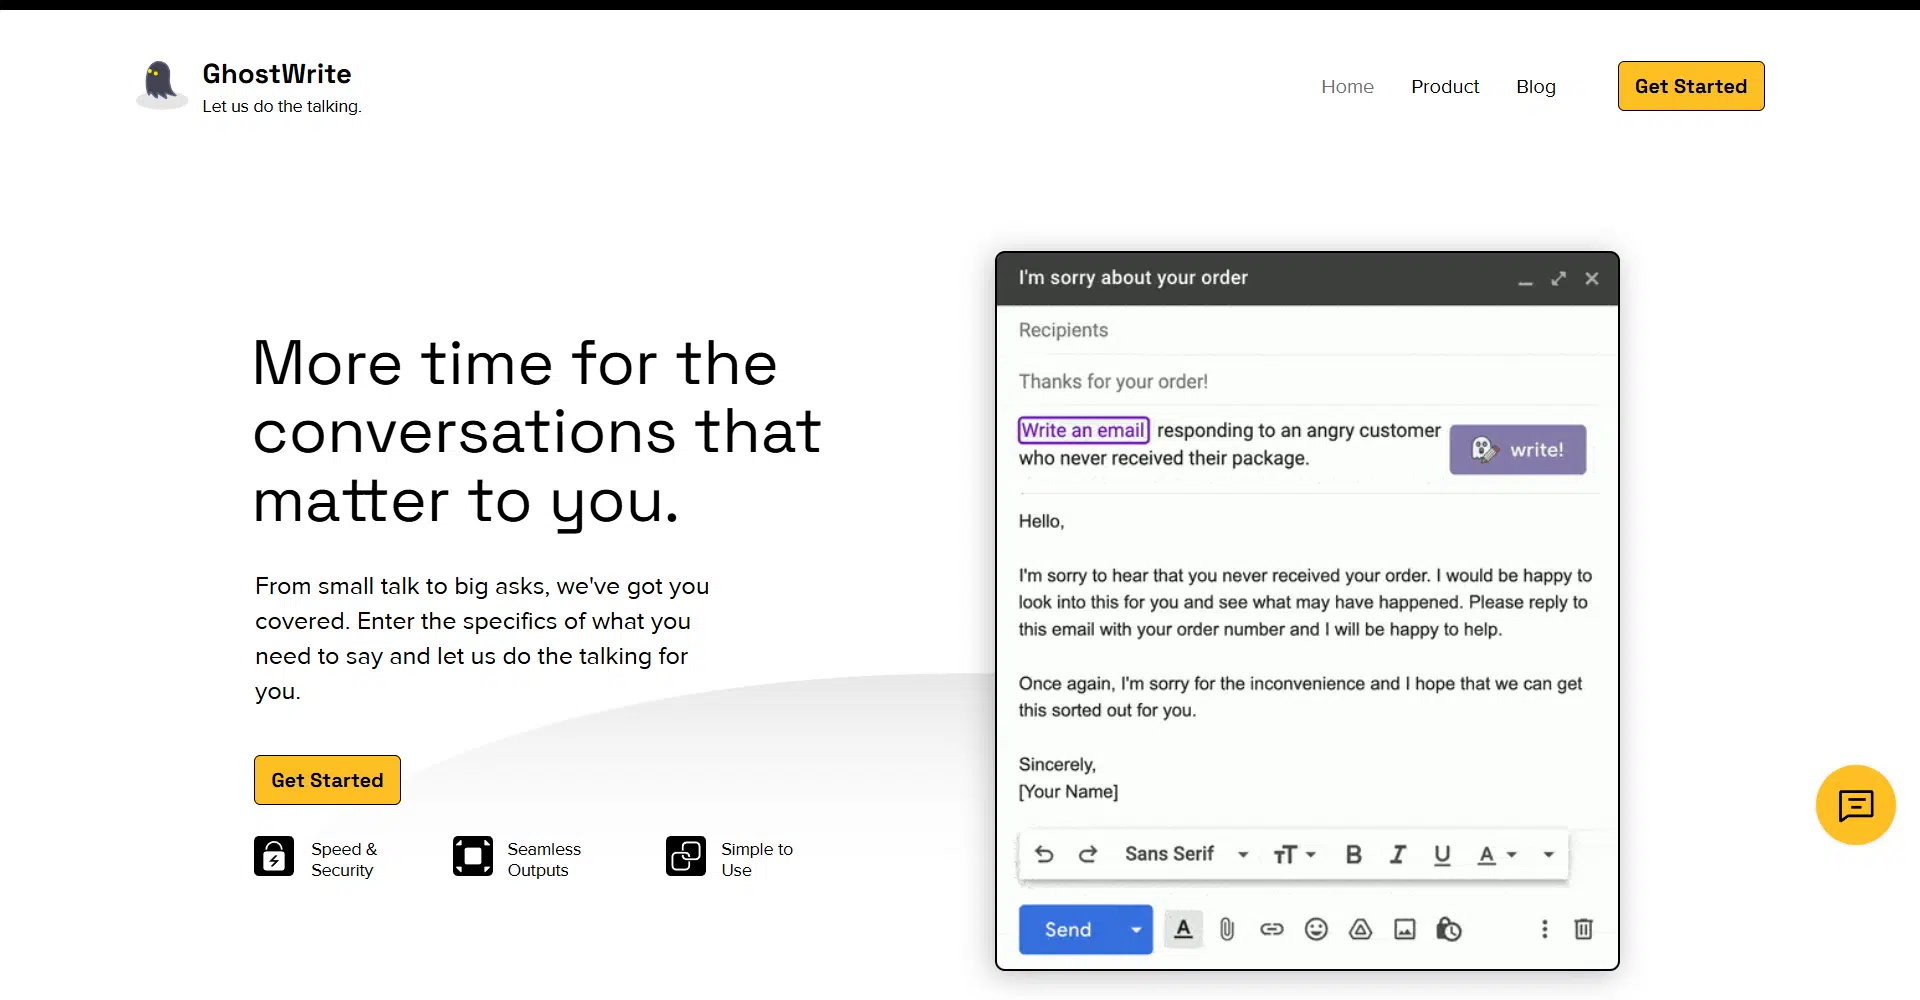Viewport: 1920px width, 1000px height.
Task: Toggle bold formatting in email toolbar
Action: [1353, 854]
